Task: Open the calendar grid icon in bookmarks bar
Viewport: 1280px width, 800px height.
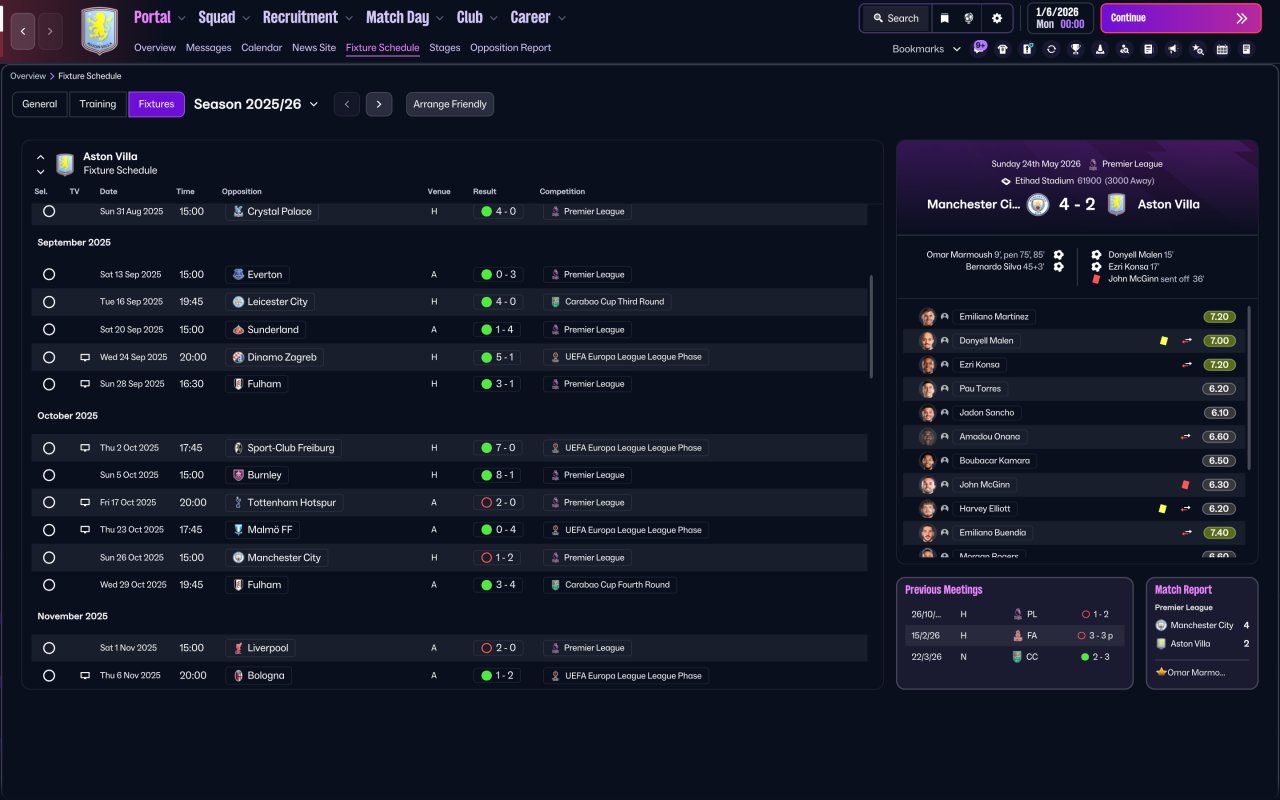Action: click(1222, 49)
